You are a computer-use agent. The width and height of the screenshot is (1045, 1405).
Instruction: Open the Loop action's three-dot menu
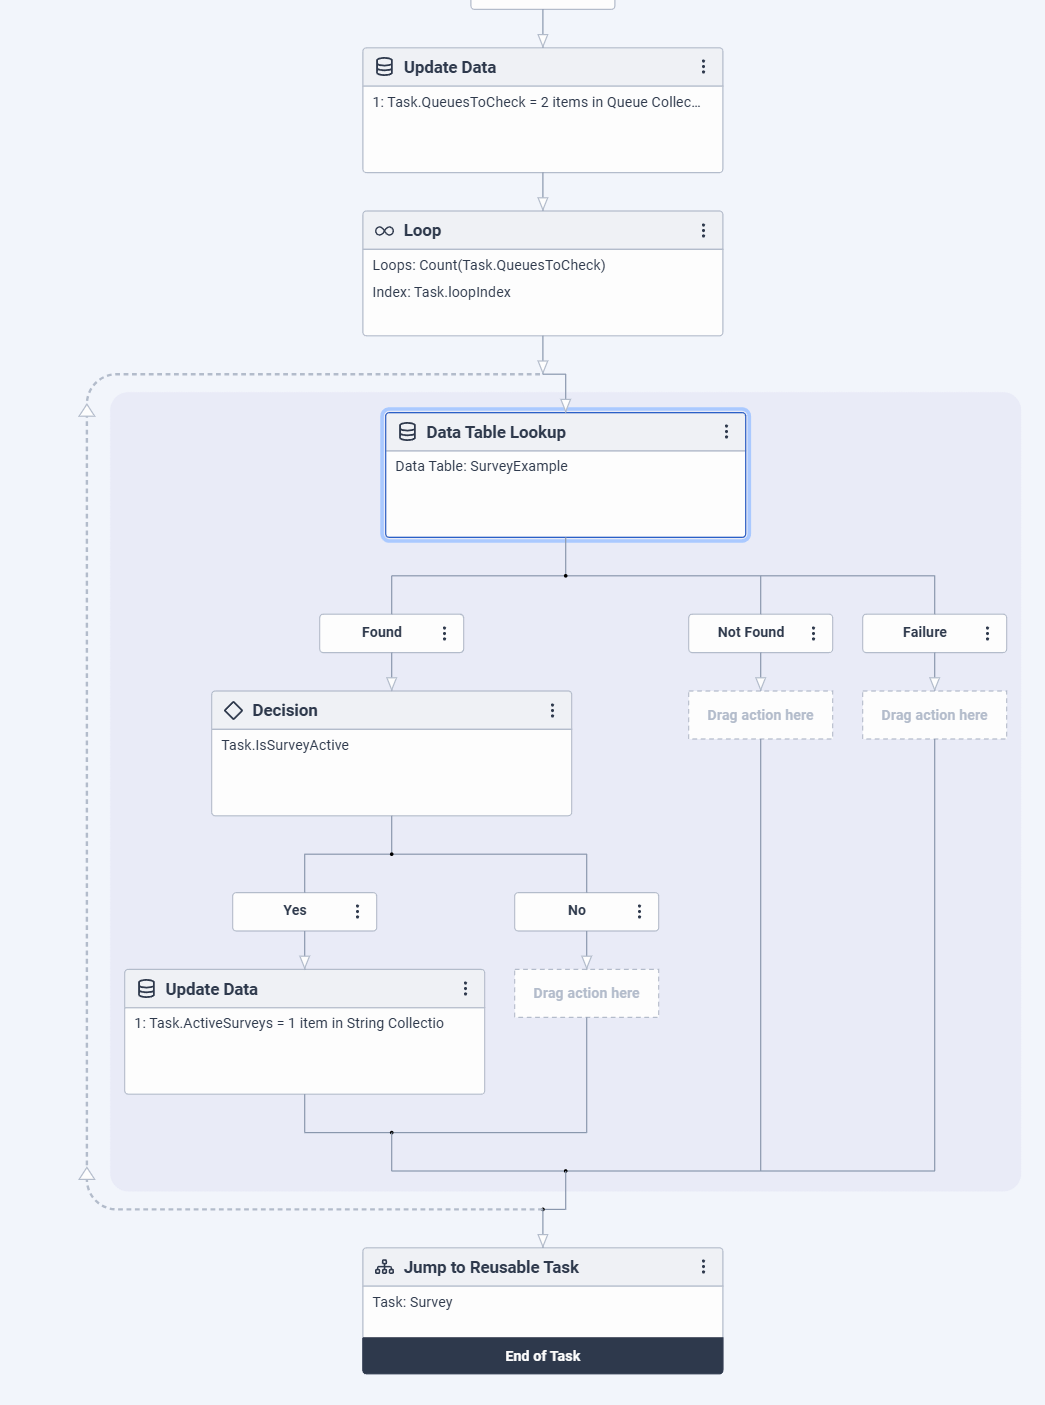click(703, 231)
